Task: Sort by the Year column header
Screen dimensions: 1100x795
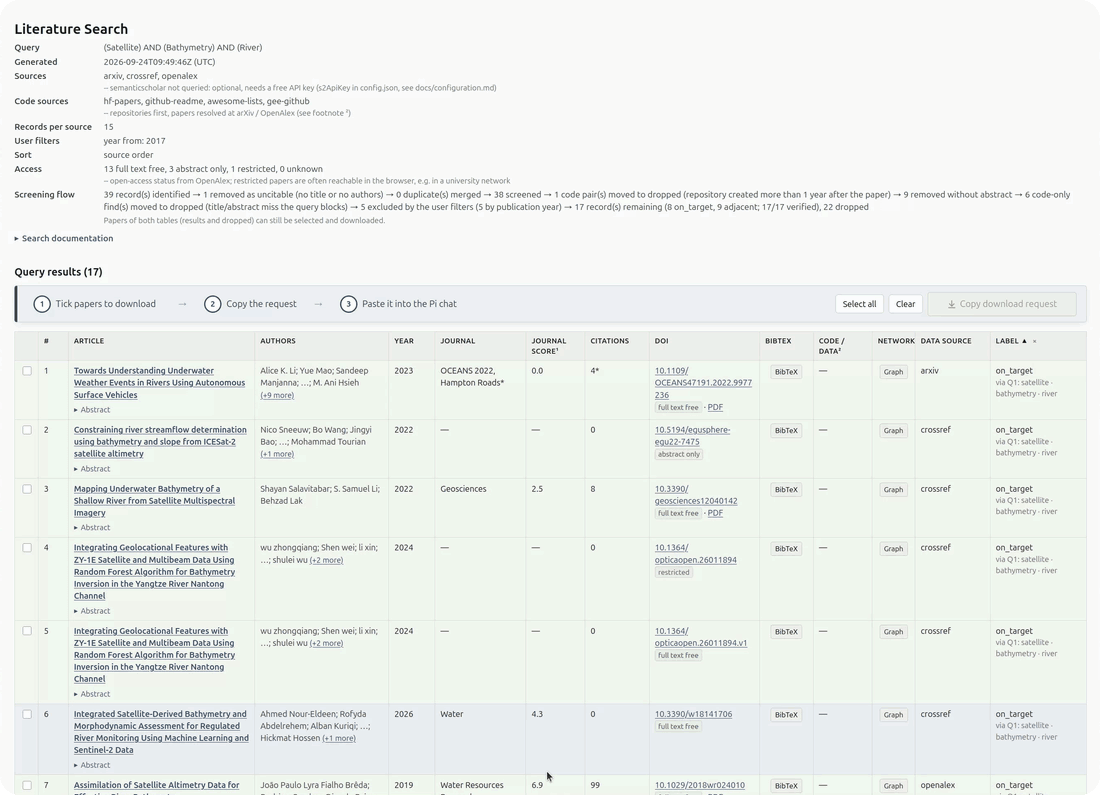Action: pyautogui.click(x=403, y=341)
